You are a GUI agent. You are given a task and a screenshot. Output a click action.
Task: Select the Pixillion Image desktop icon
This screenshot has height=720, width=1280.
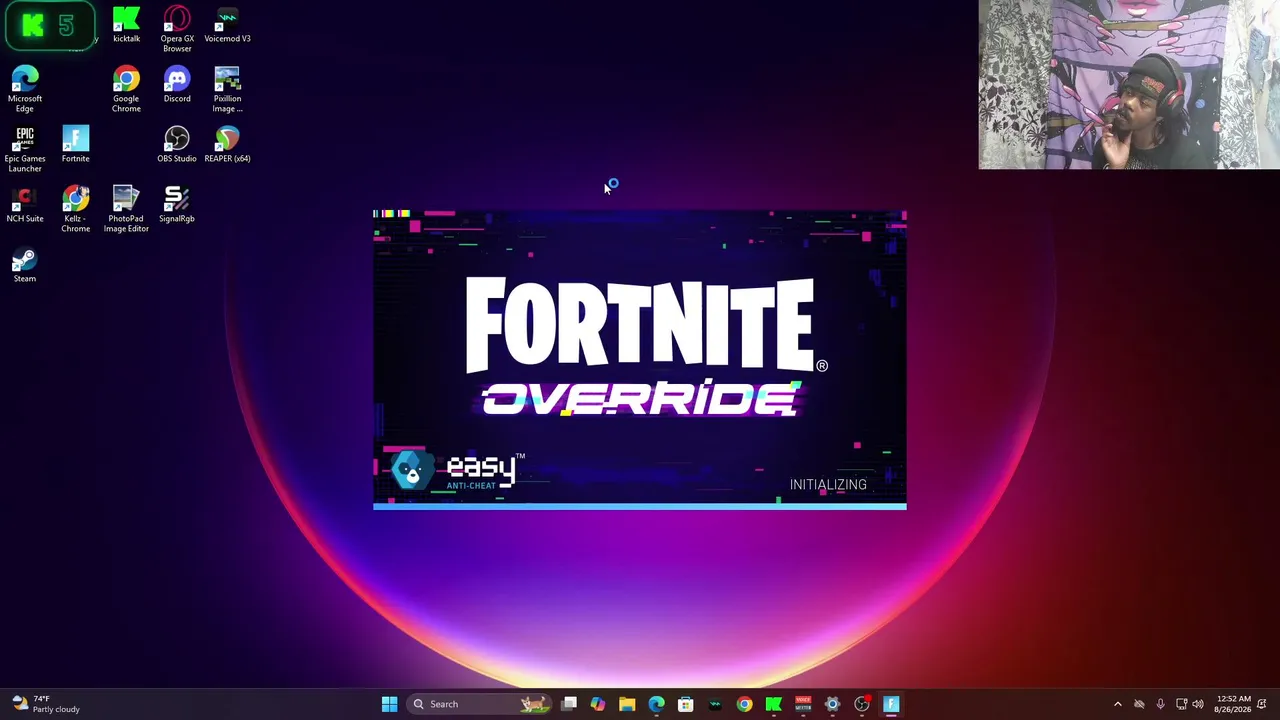tap(227, 89)
